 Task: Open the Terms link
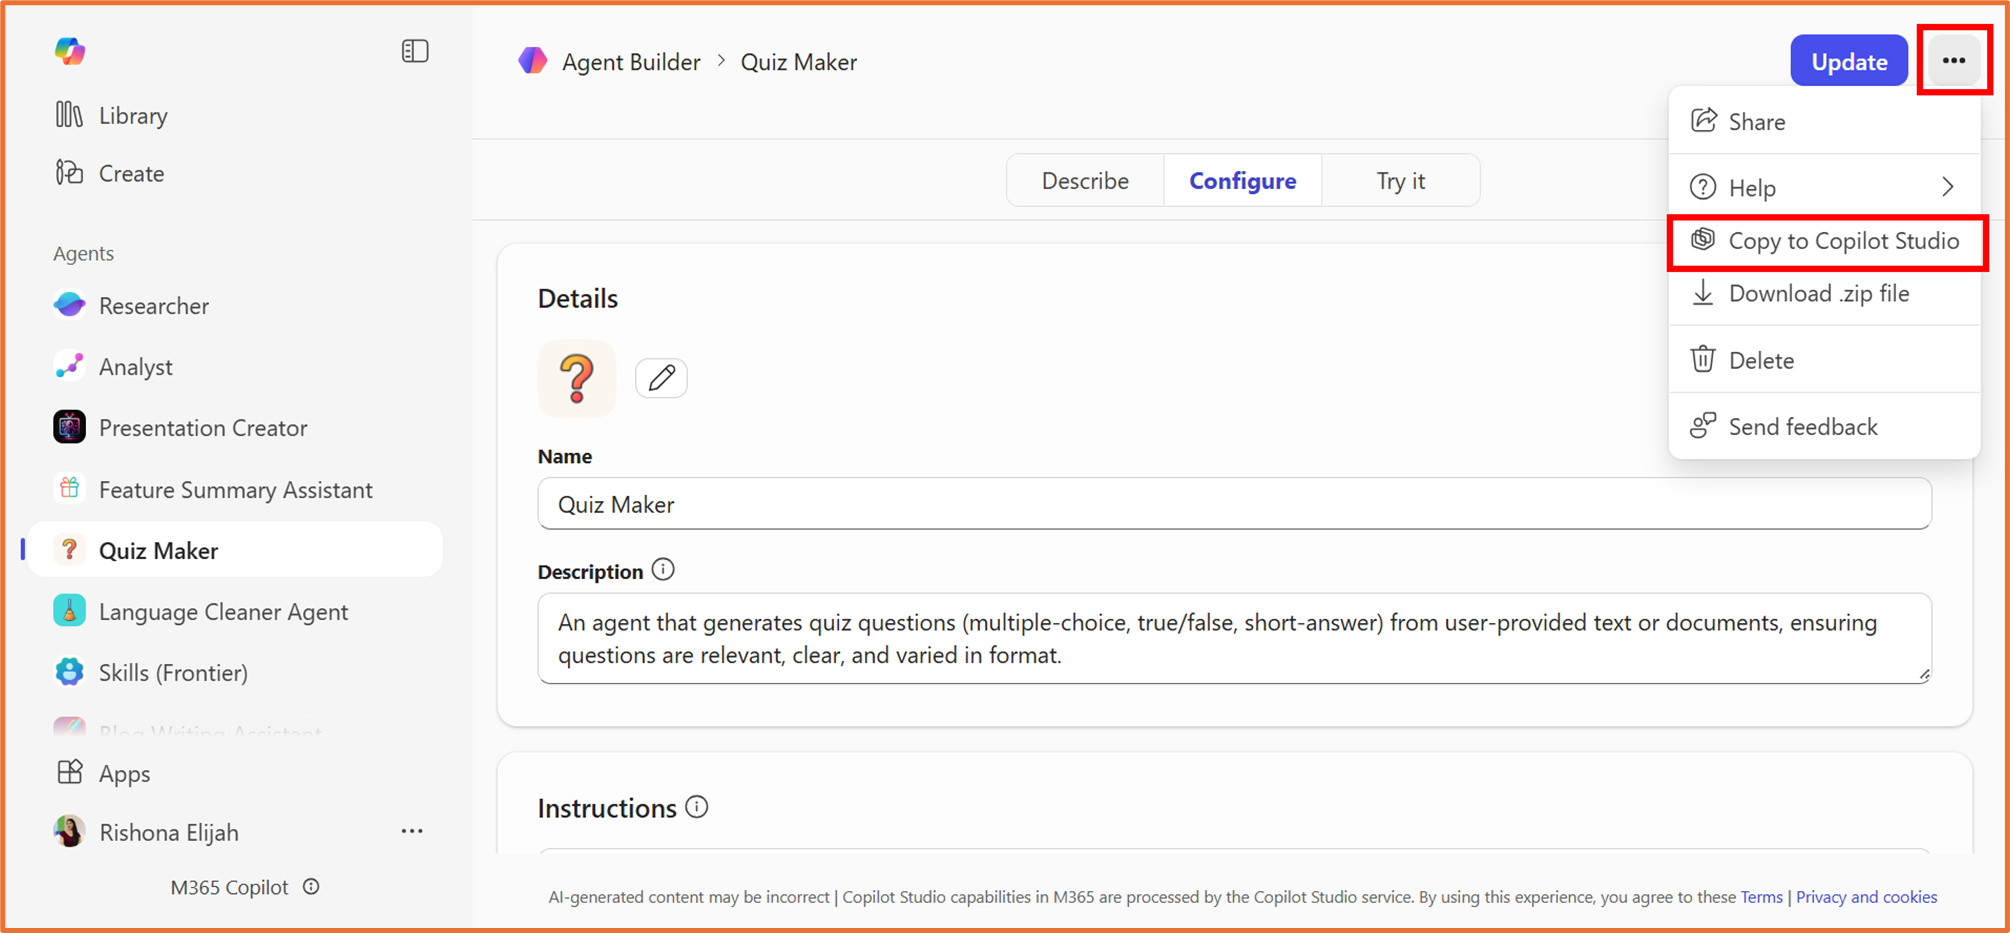[x=1761, y=897]
